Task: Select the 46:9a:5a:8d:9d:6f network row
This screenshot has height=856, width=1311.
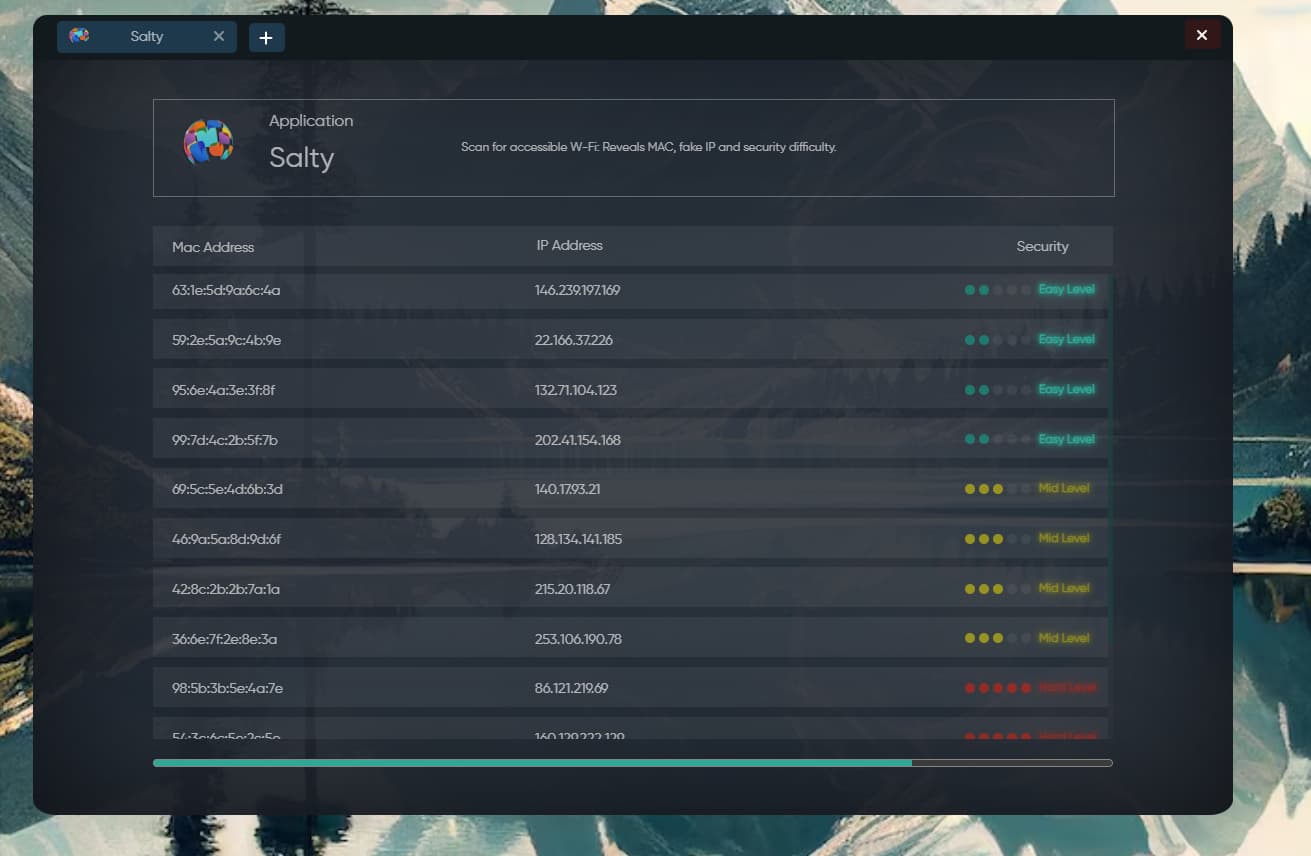Action: pyautogui.click(x=632, y=539)
